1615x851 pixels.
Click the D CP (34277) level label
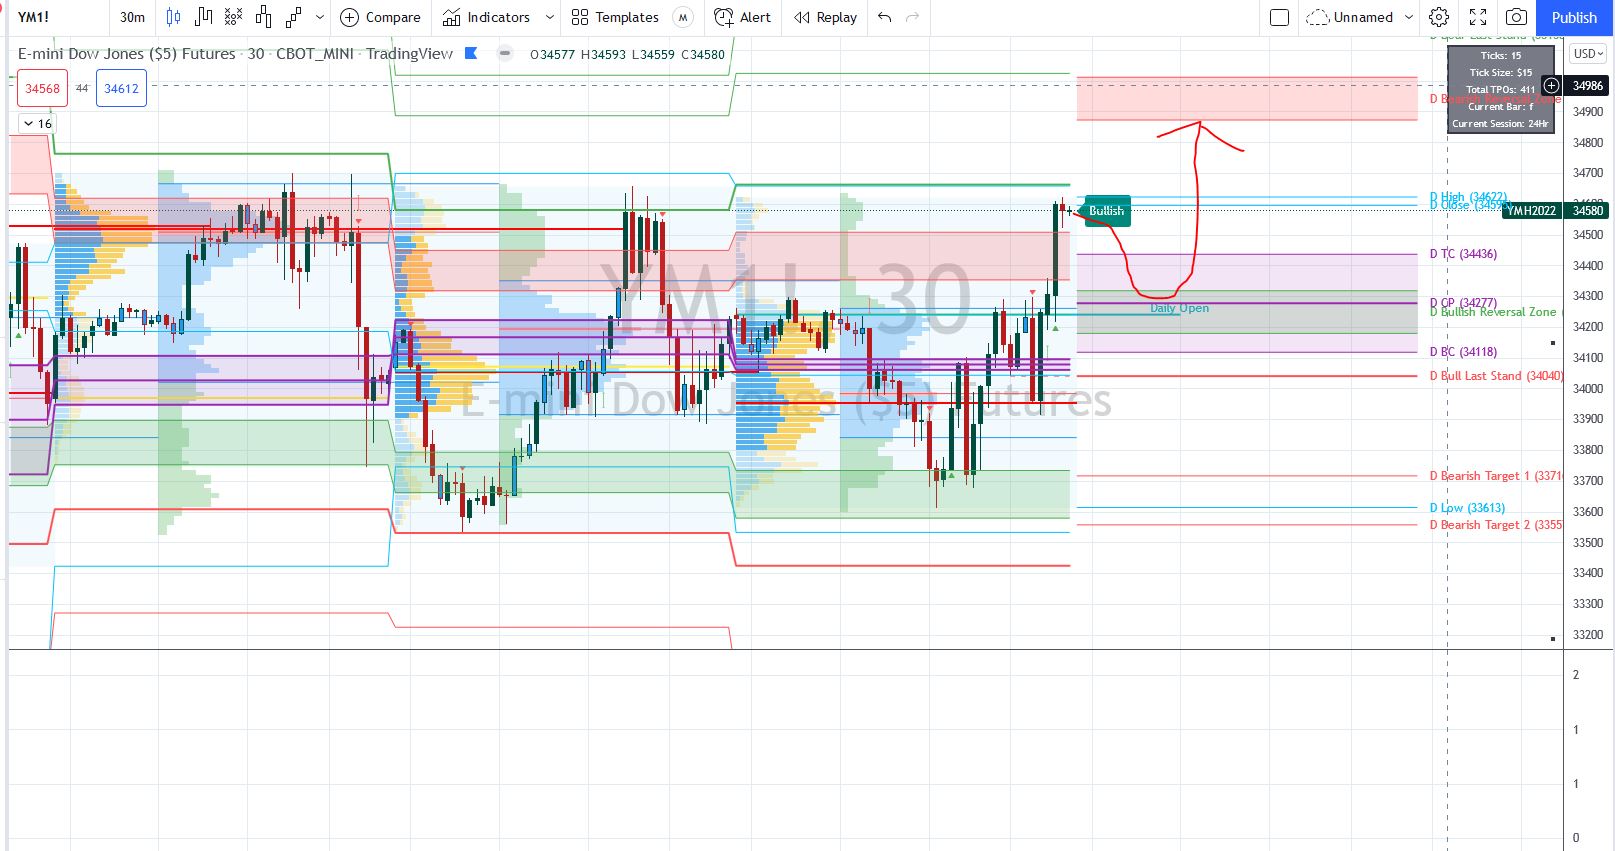tap(1463, 302)
